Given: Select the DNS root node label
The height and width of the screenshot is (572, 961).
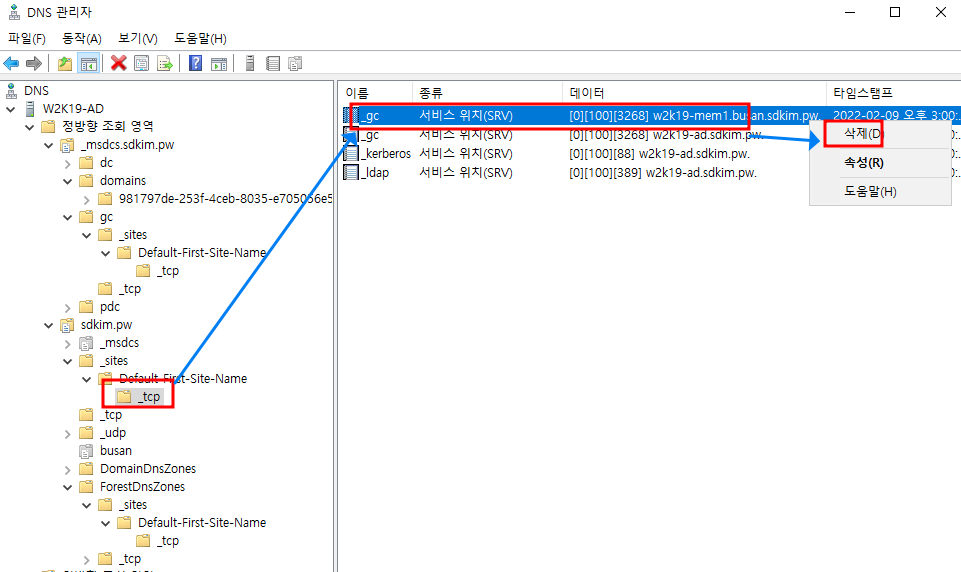Looking at the screenshot, I should click(36, 91).
